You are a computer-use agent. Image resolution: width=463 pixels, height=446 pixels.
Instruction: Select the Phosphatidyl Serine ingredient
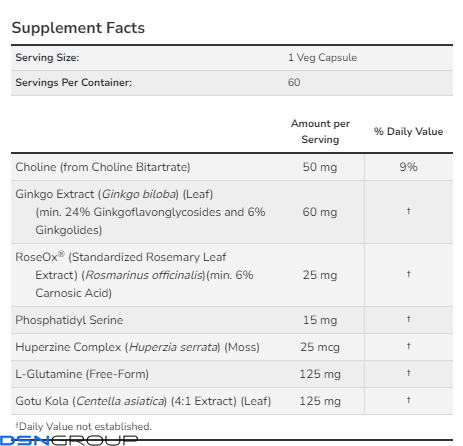pyautogui.click(x=69, y=320)
